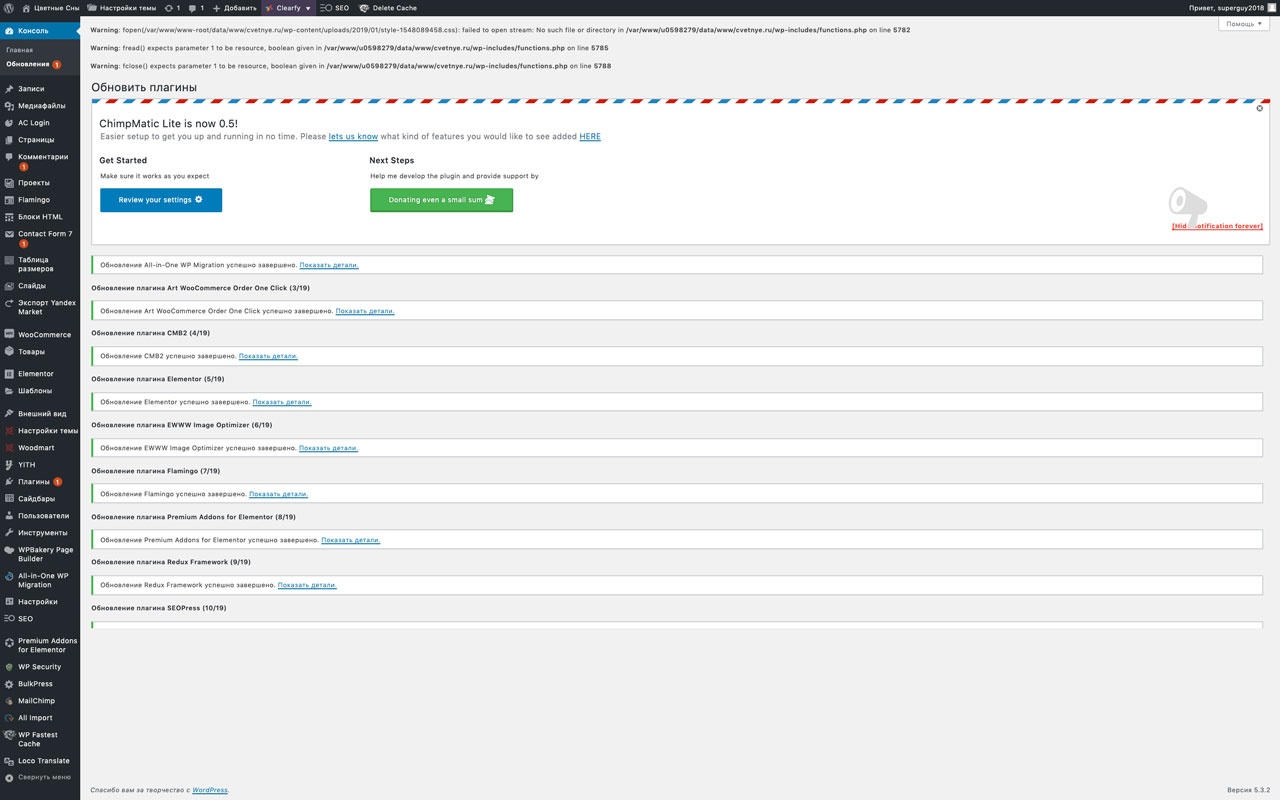Screen dimensions: 1280x800
Task: Click the Loco Translate sidebar icon
Action: tap(9, 761)
